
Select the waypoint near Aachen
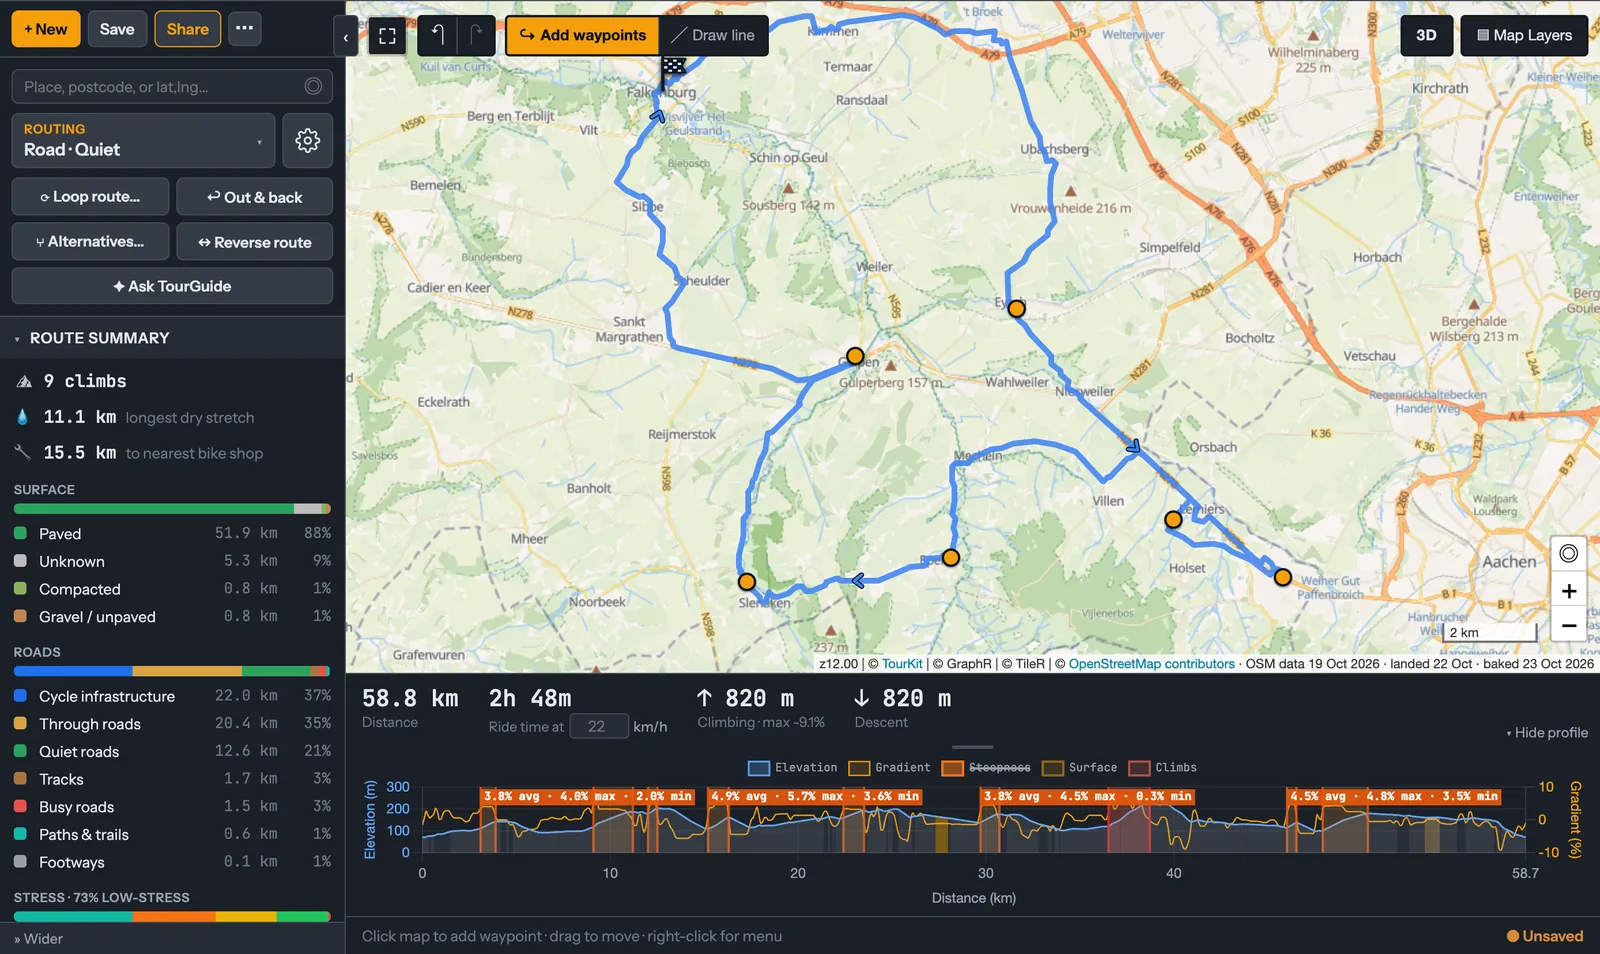coord(1283,577)
